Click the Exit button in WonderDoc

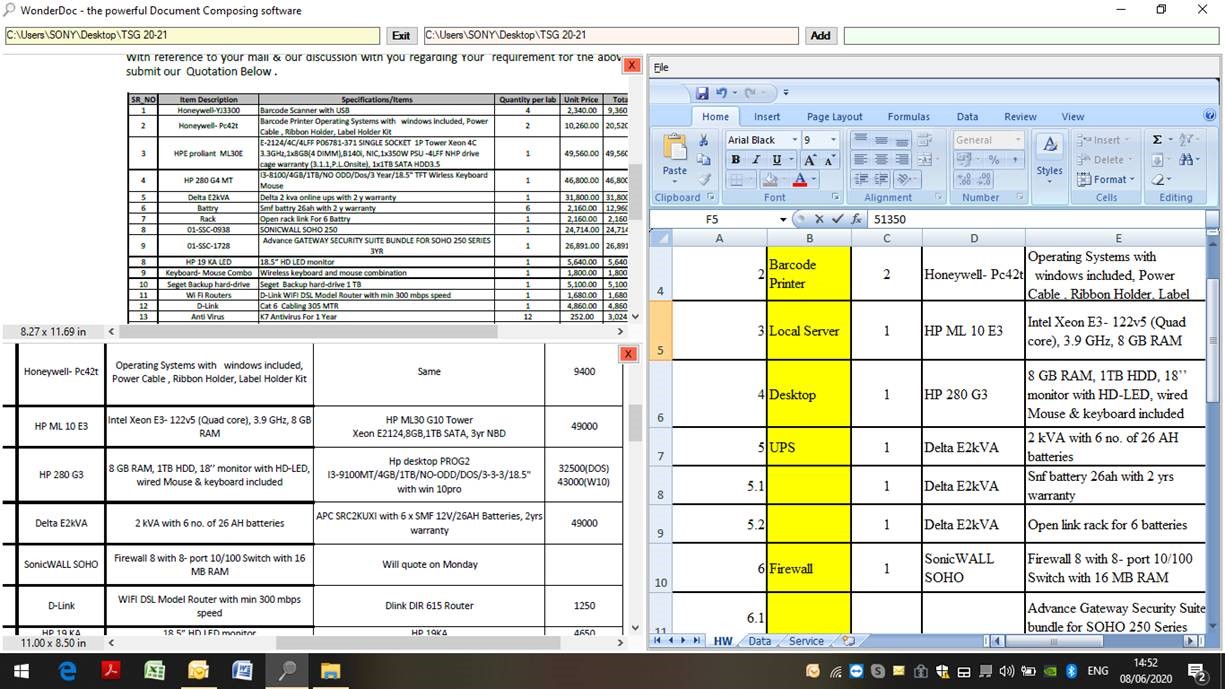401,35
